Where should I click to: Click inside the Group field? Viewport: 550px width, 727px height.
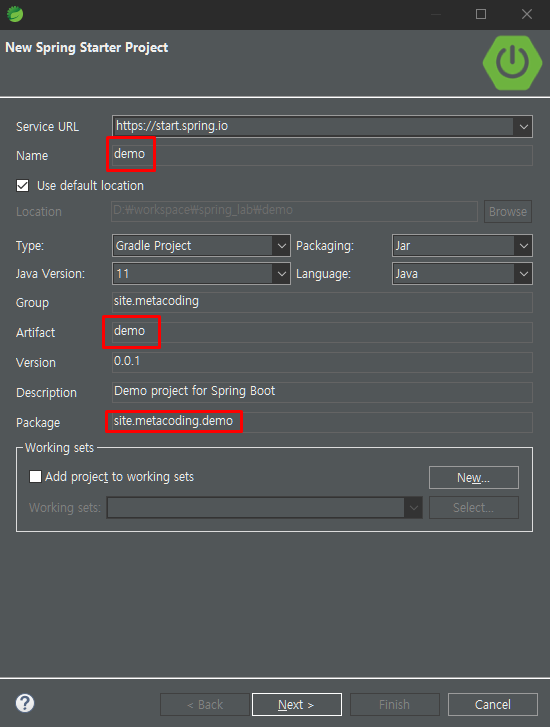pyautogui.click(x=322, y=302)
